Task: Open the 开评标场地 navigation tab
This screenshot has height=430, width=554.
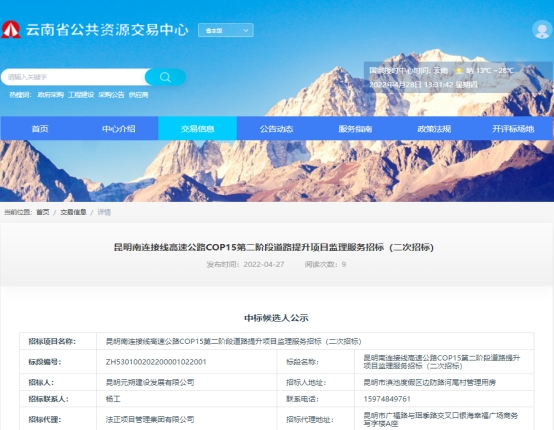Action: coord(513,129)
